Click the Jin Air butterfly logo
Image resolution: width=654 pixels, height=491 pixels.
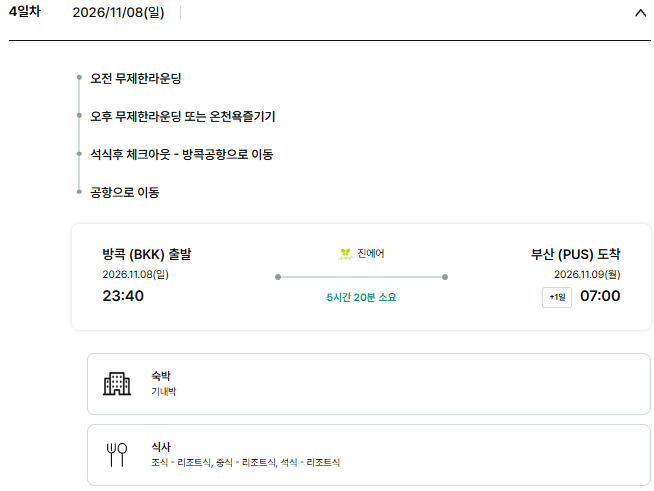pos(345,254)
